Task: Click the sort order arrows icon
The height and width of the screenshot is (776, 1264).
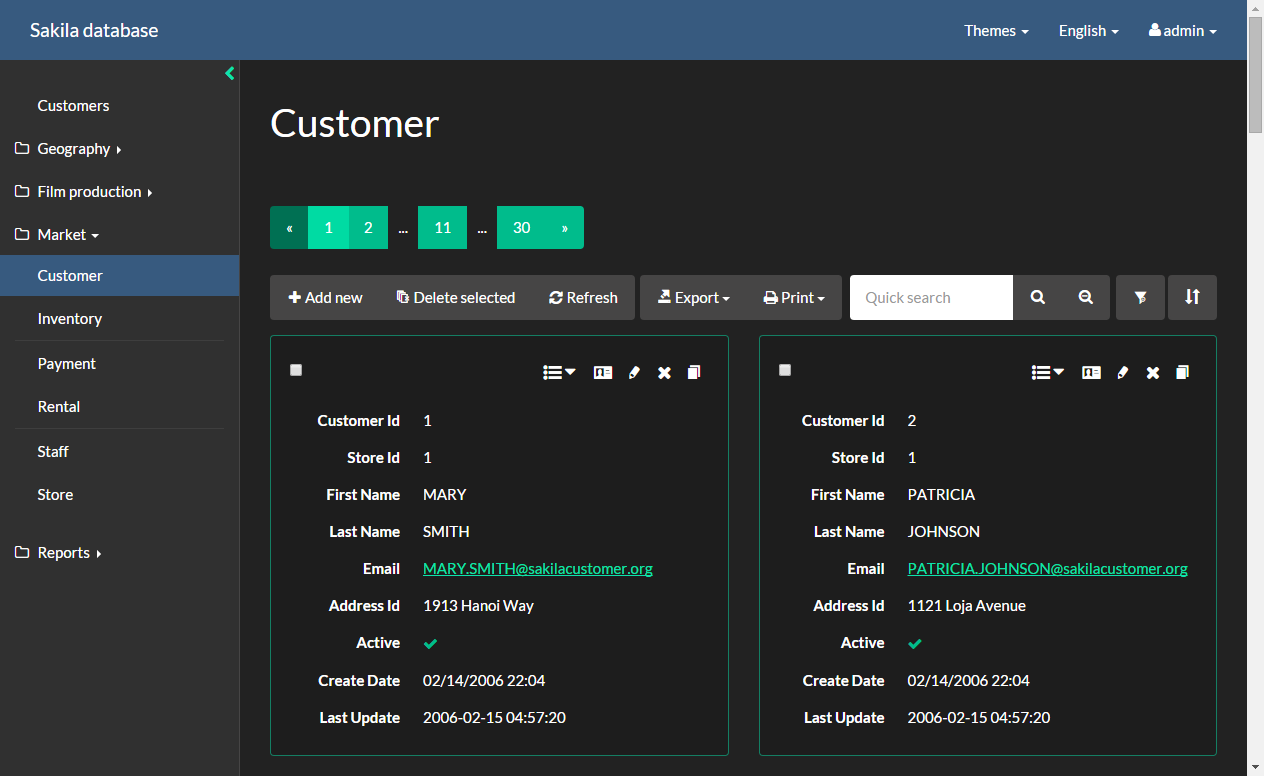Action: 1192,298
